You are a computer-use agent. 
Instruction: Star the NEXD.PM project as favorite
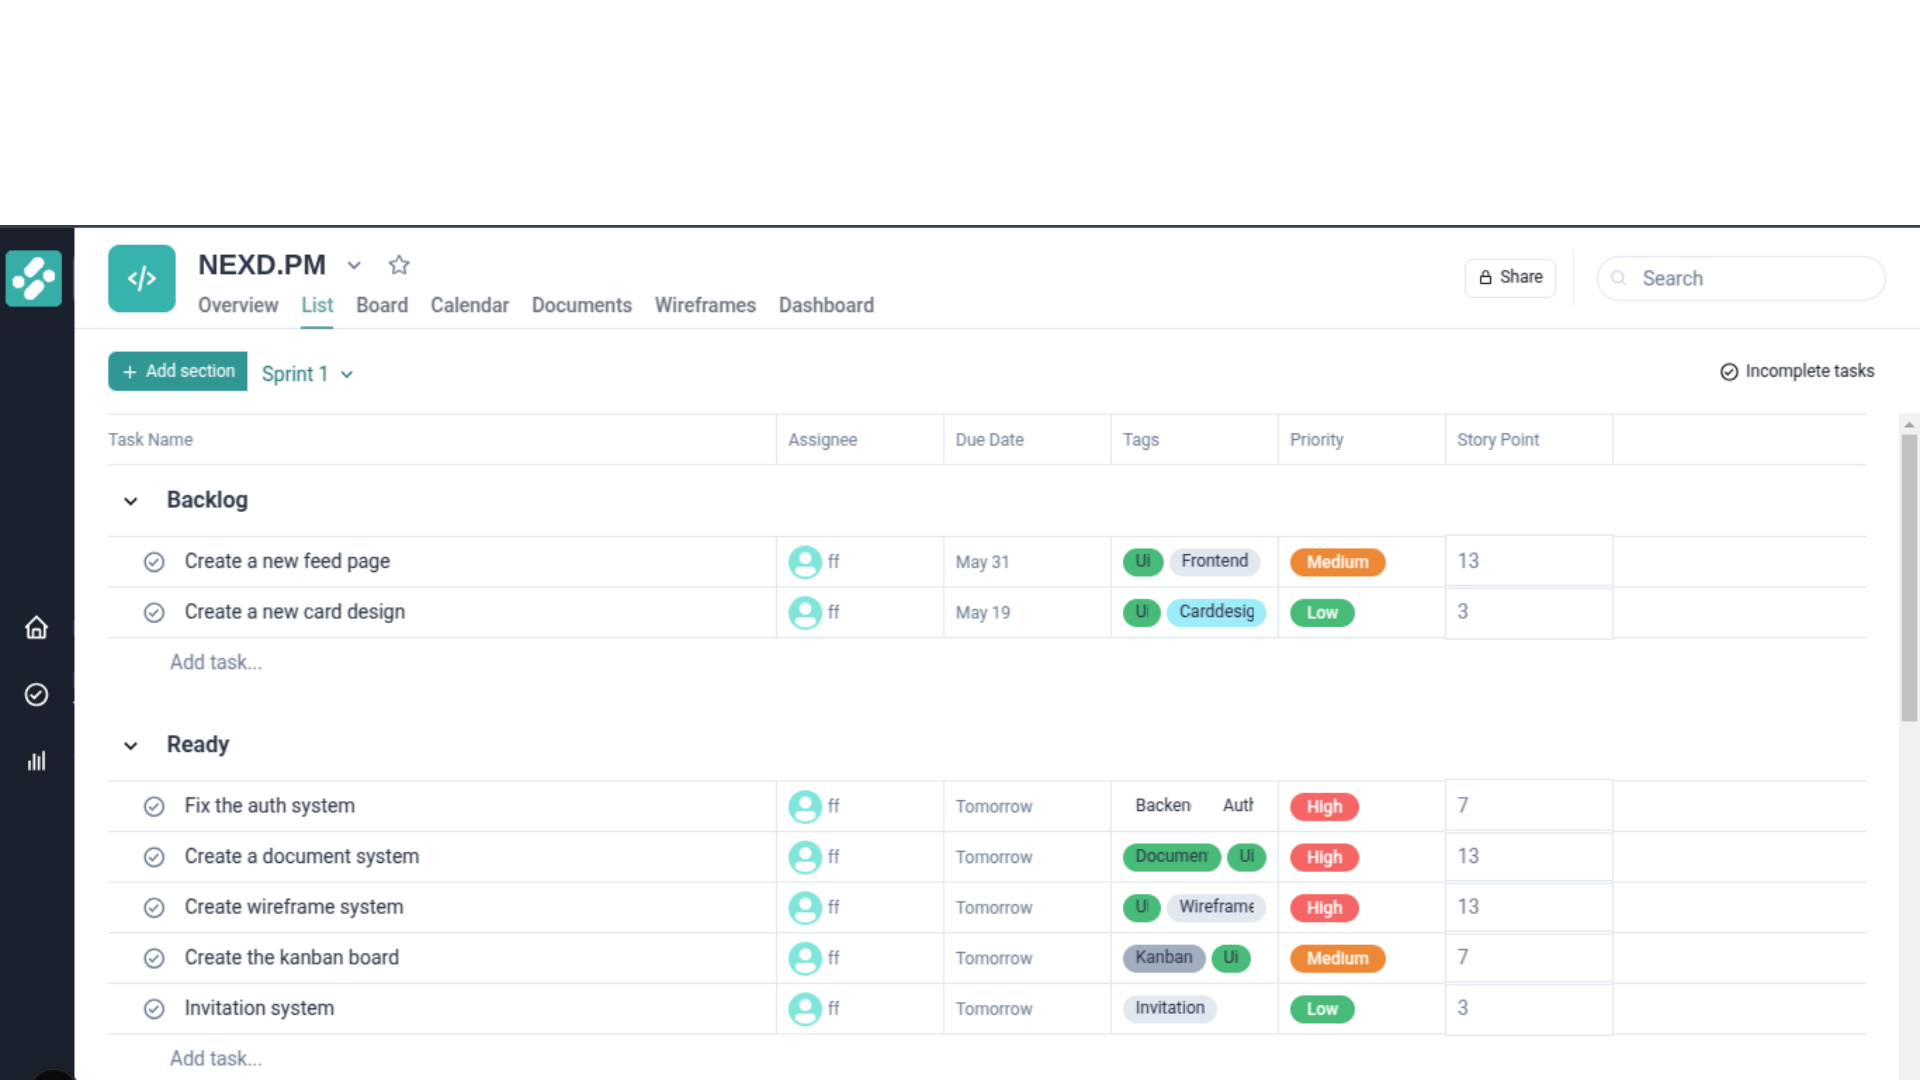(x=399, y=265)
